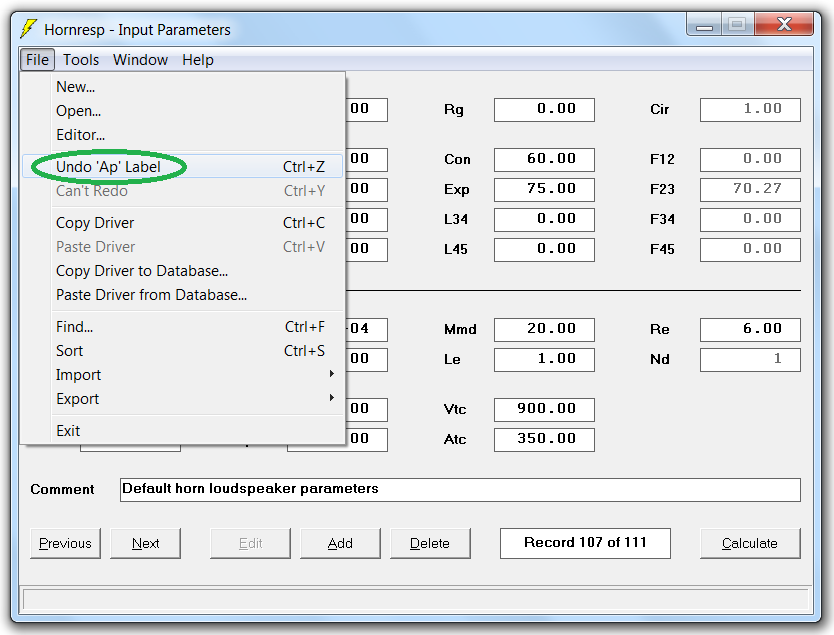Open the Window menu
Viewport: 834px width, 635px height.
[x=140, y=60]
